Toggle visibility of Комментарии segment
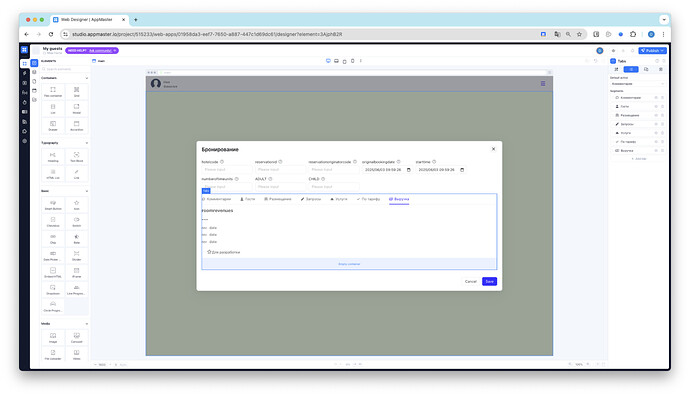This screenshot has width=690, height=396. pos(656,98)
